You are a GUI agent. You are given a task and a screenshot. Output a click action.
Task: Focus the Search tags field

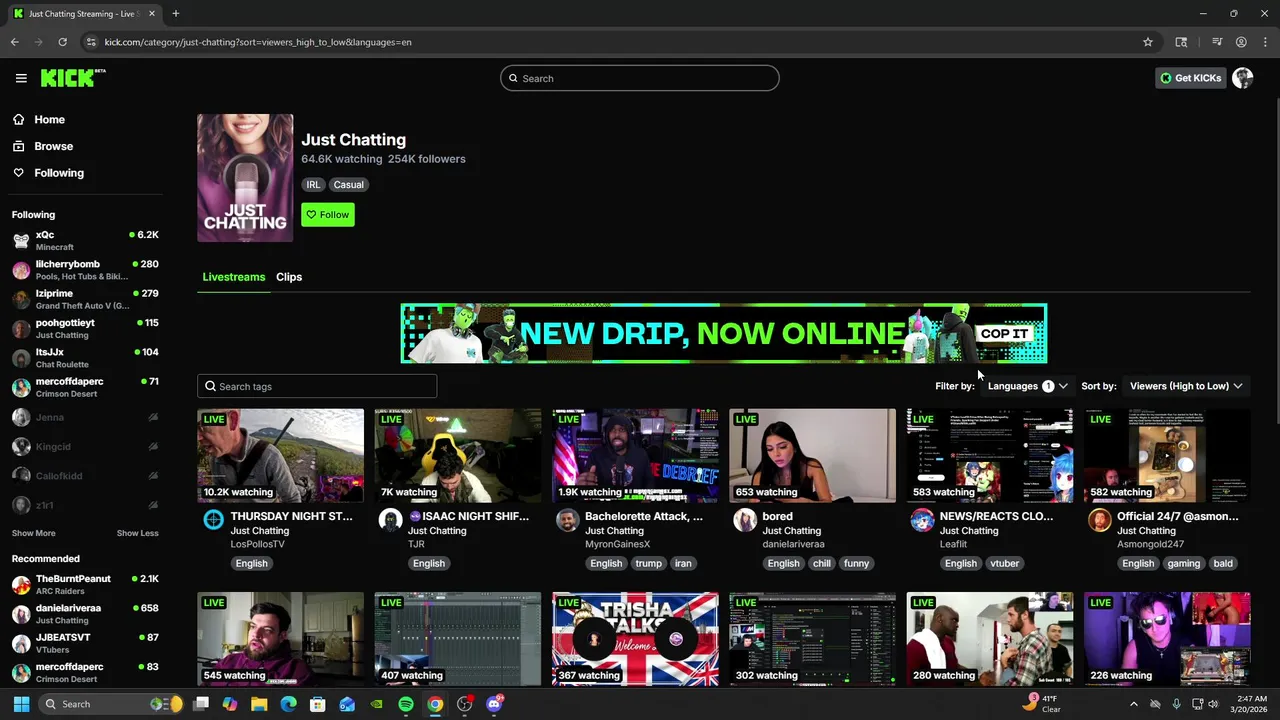(x=317, y=386)
